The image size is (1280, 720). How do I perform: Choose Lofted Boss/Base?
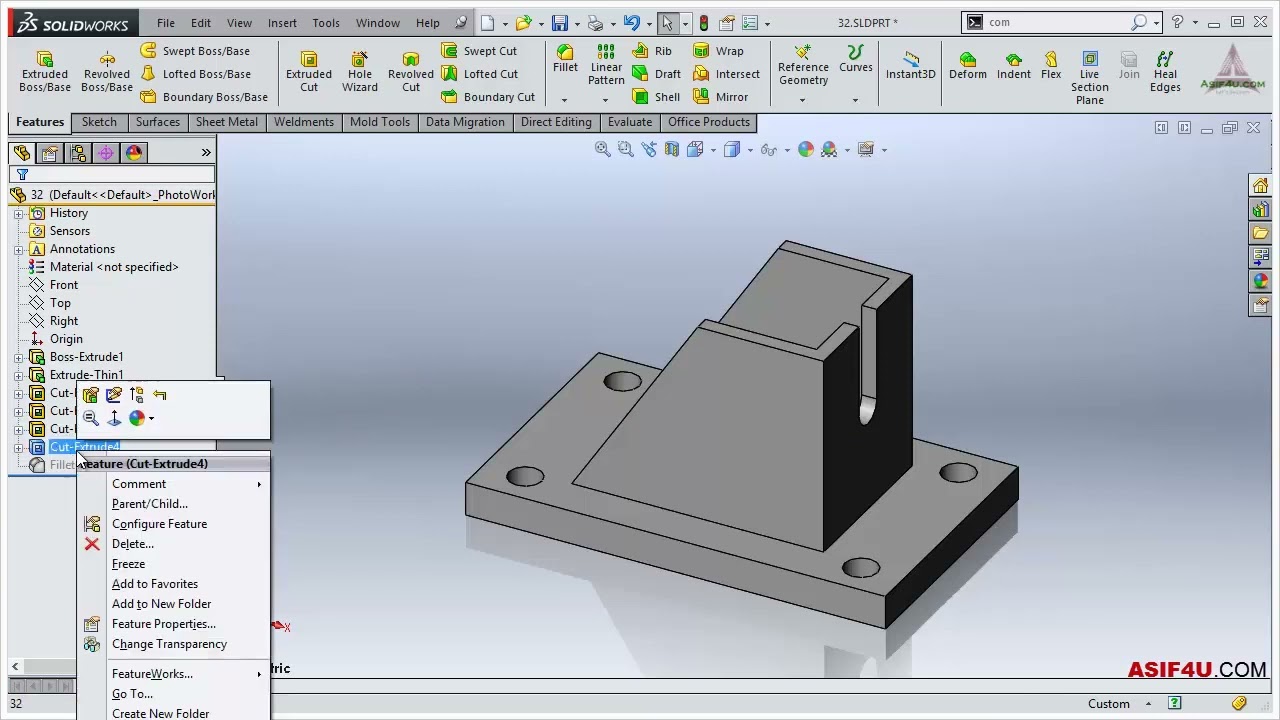195,74
